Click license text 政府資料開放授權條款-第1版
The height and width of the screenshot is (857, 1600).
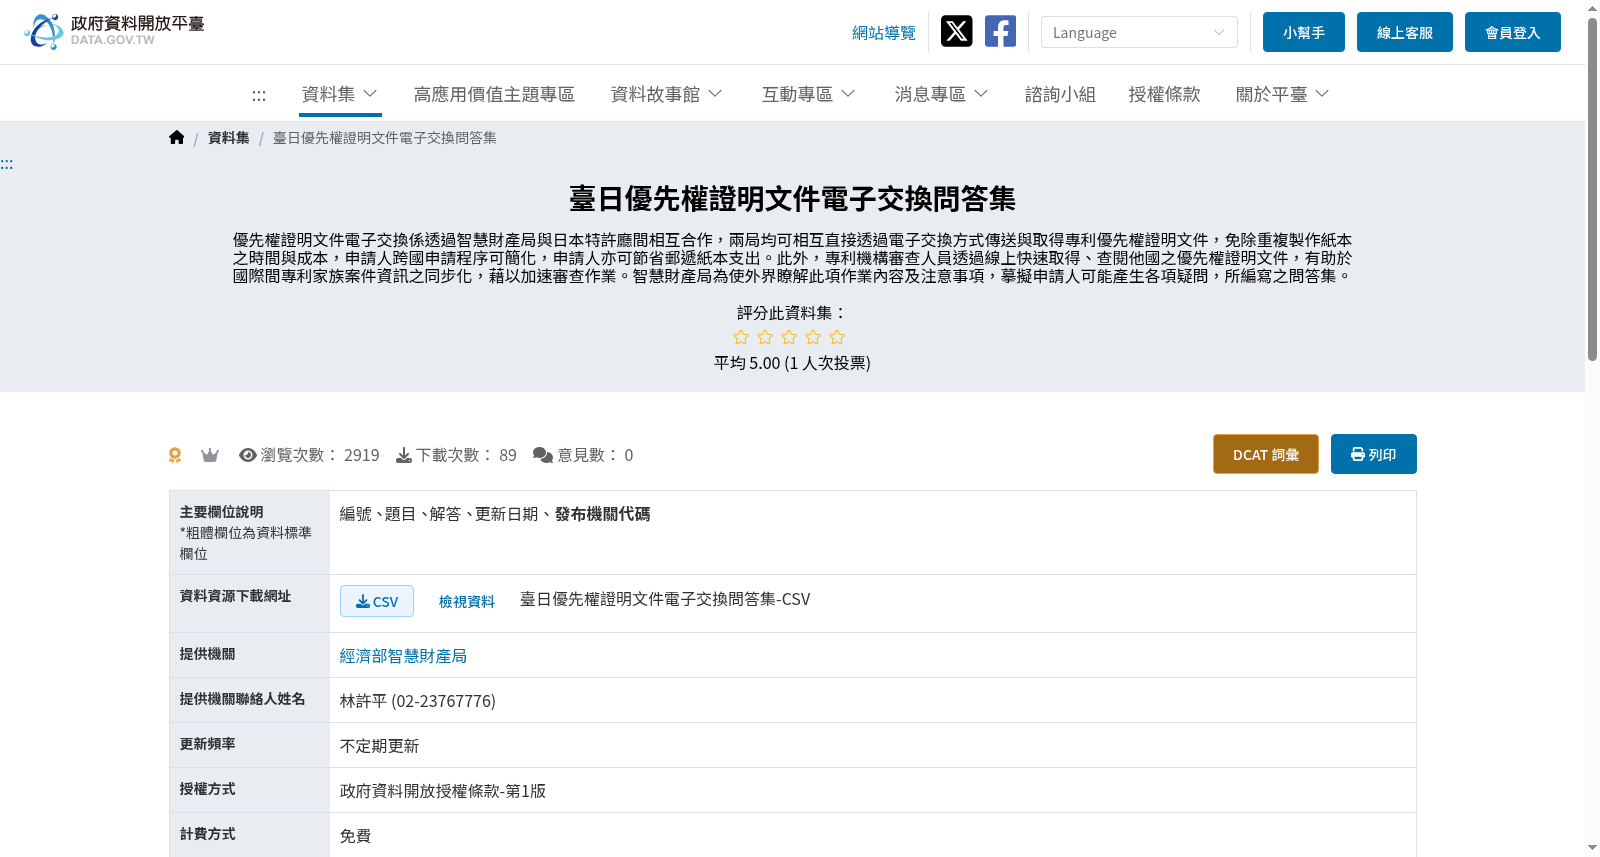(443, 791)
